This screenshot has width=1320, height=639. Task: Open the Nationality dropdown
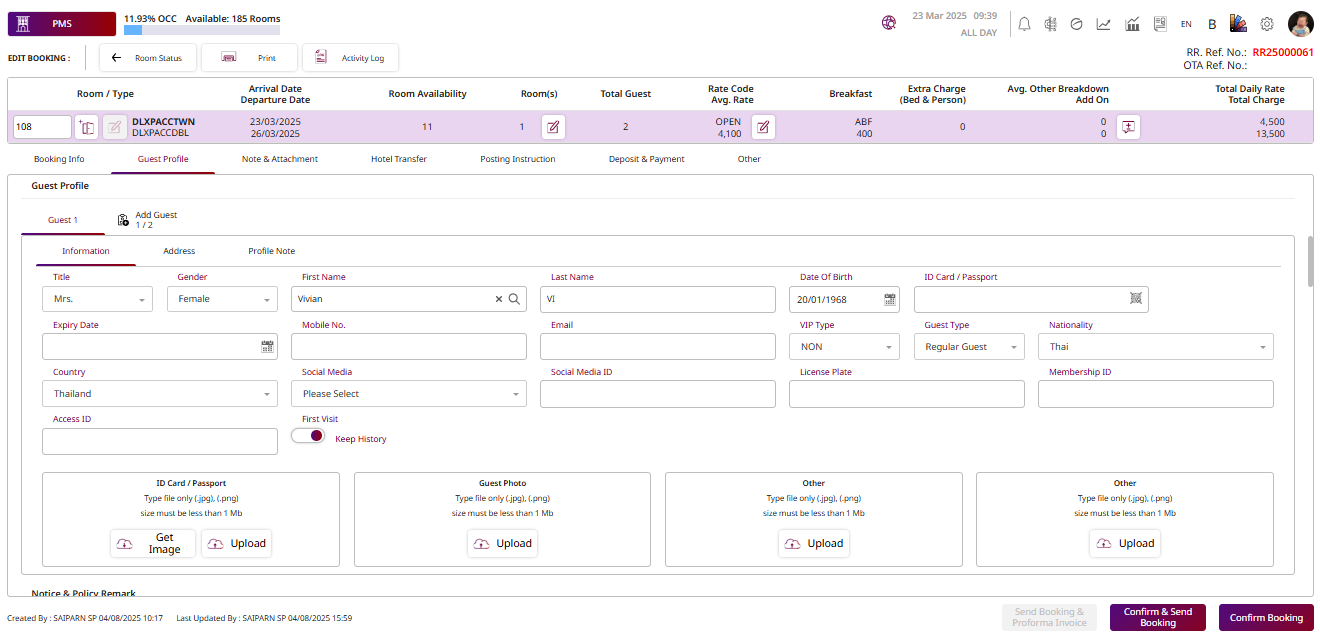1155,347
